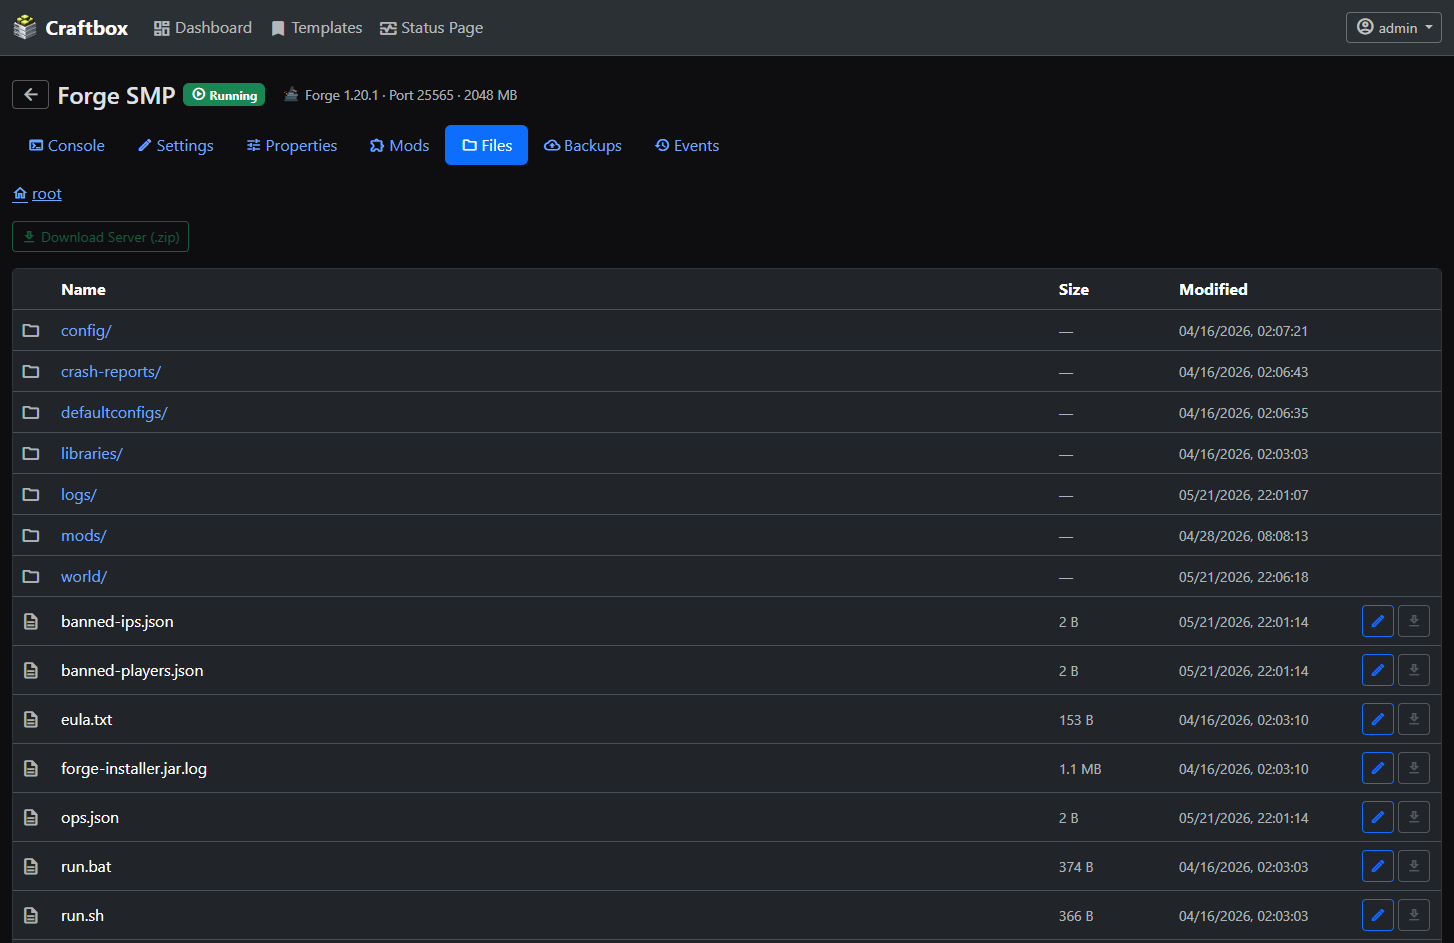Open the admin user dropdown
This screenshot has width=1454, height=943.
1393,28
